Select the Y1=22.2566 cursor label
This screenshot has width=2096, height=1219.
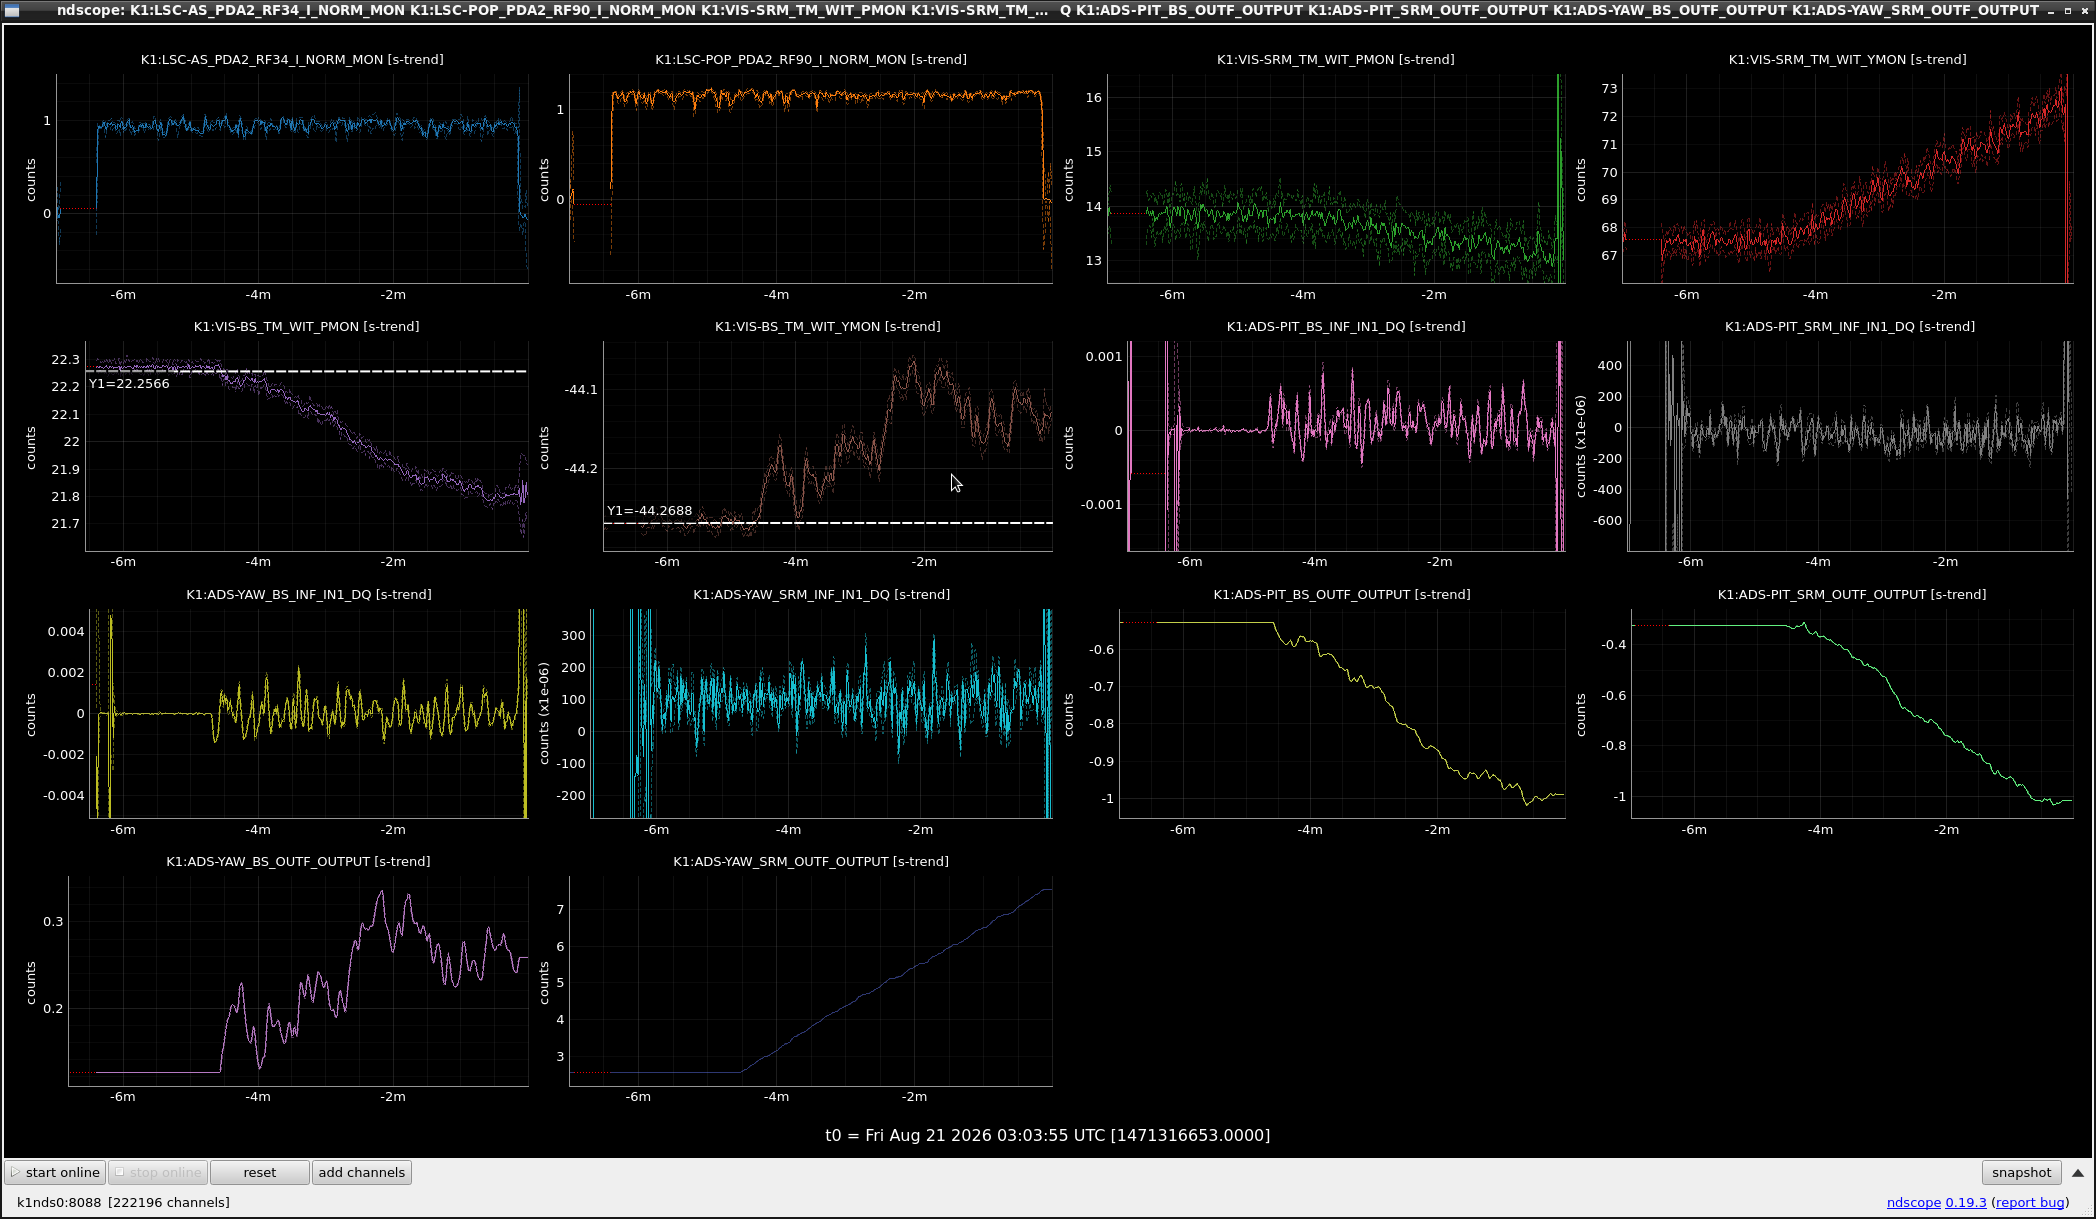pyautogui.click(x=129, y=384)
